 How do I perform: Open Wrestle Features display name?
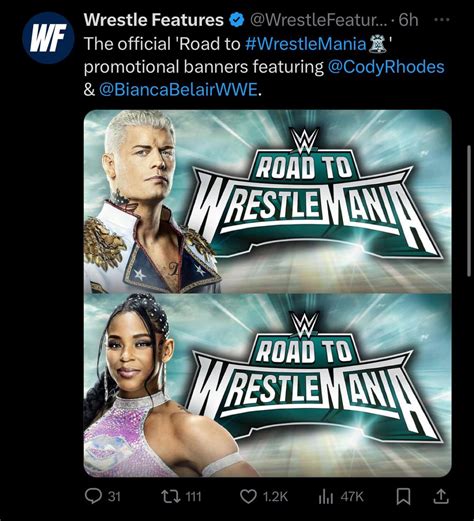pyautogui.click(x=154, y=20)
